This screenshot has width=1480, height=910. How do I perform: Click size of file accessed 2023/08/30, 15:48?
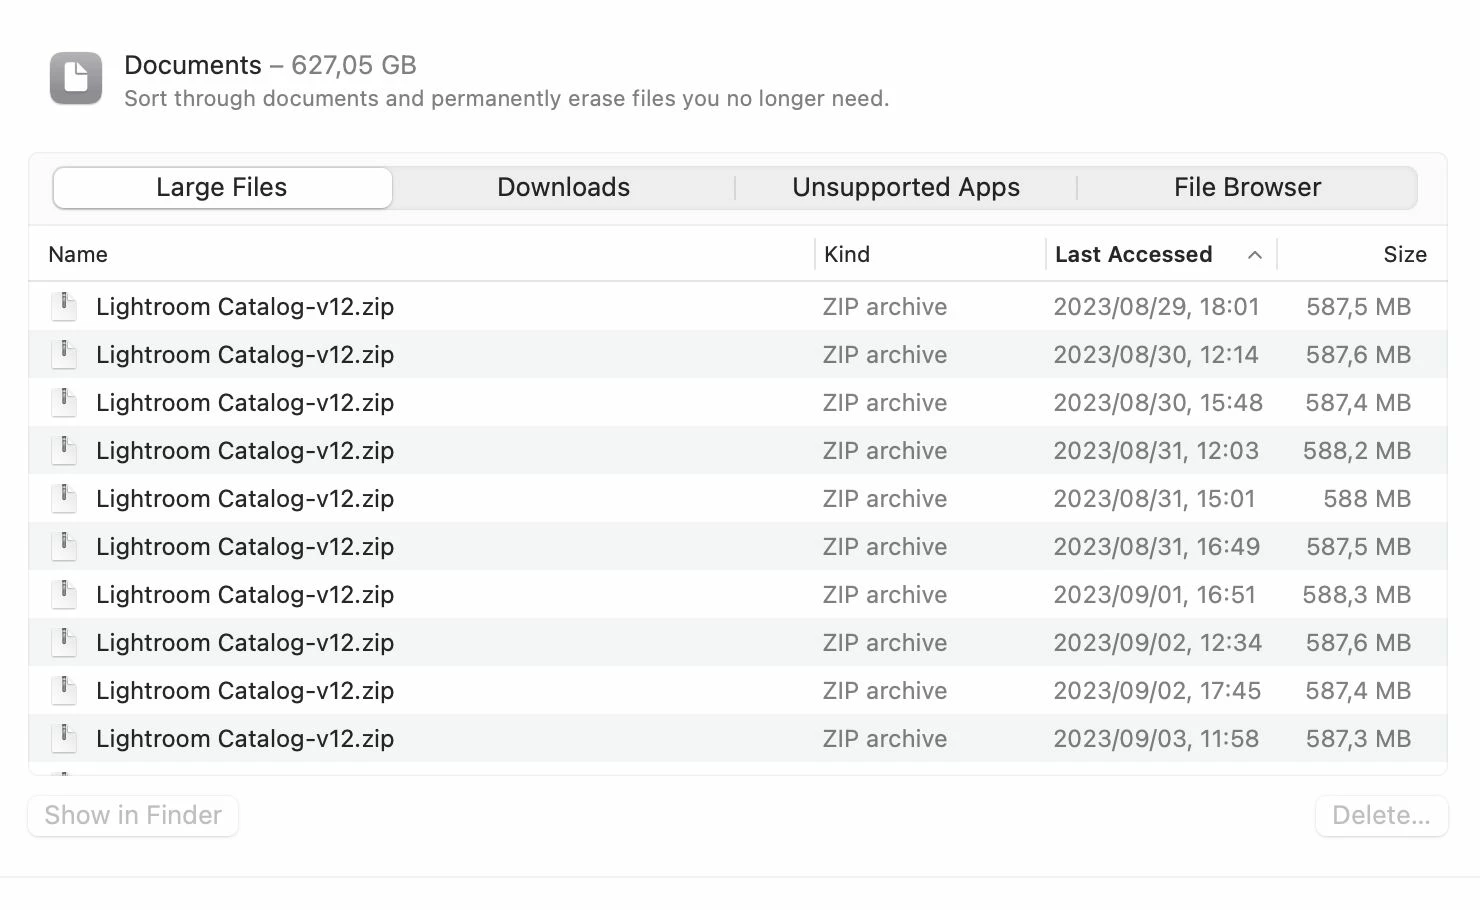(1359, 403)
